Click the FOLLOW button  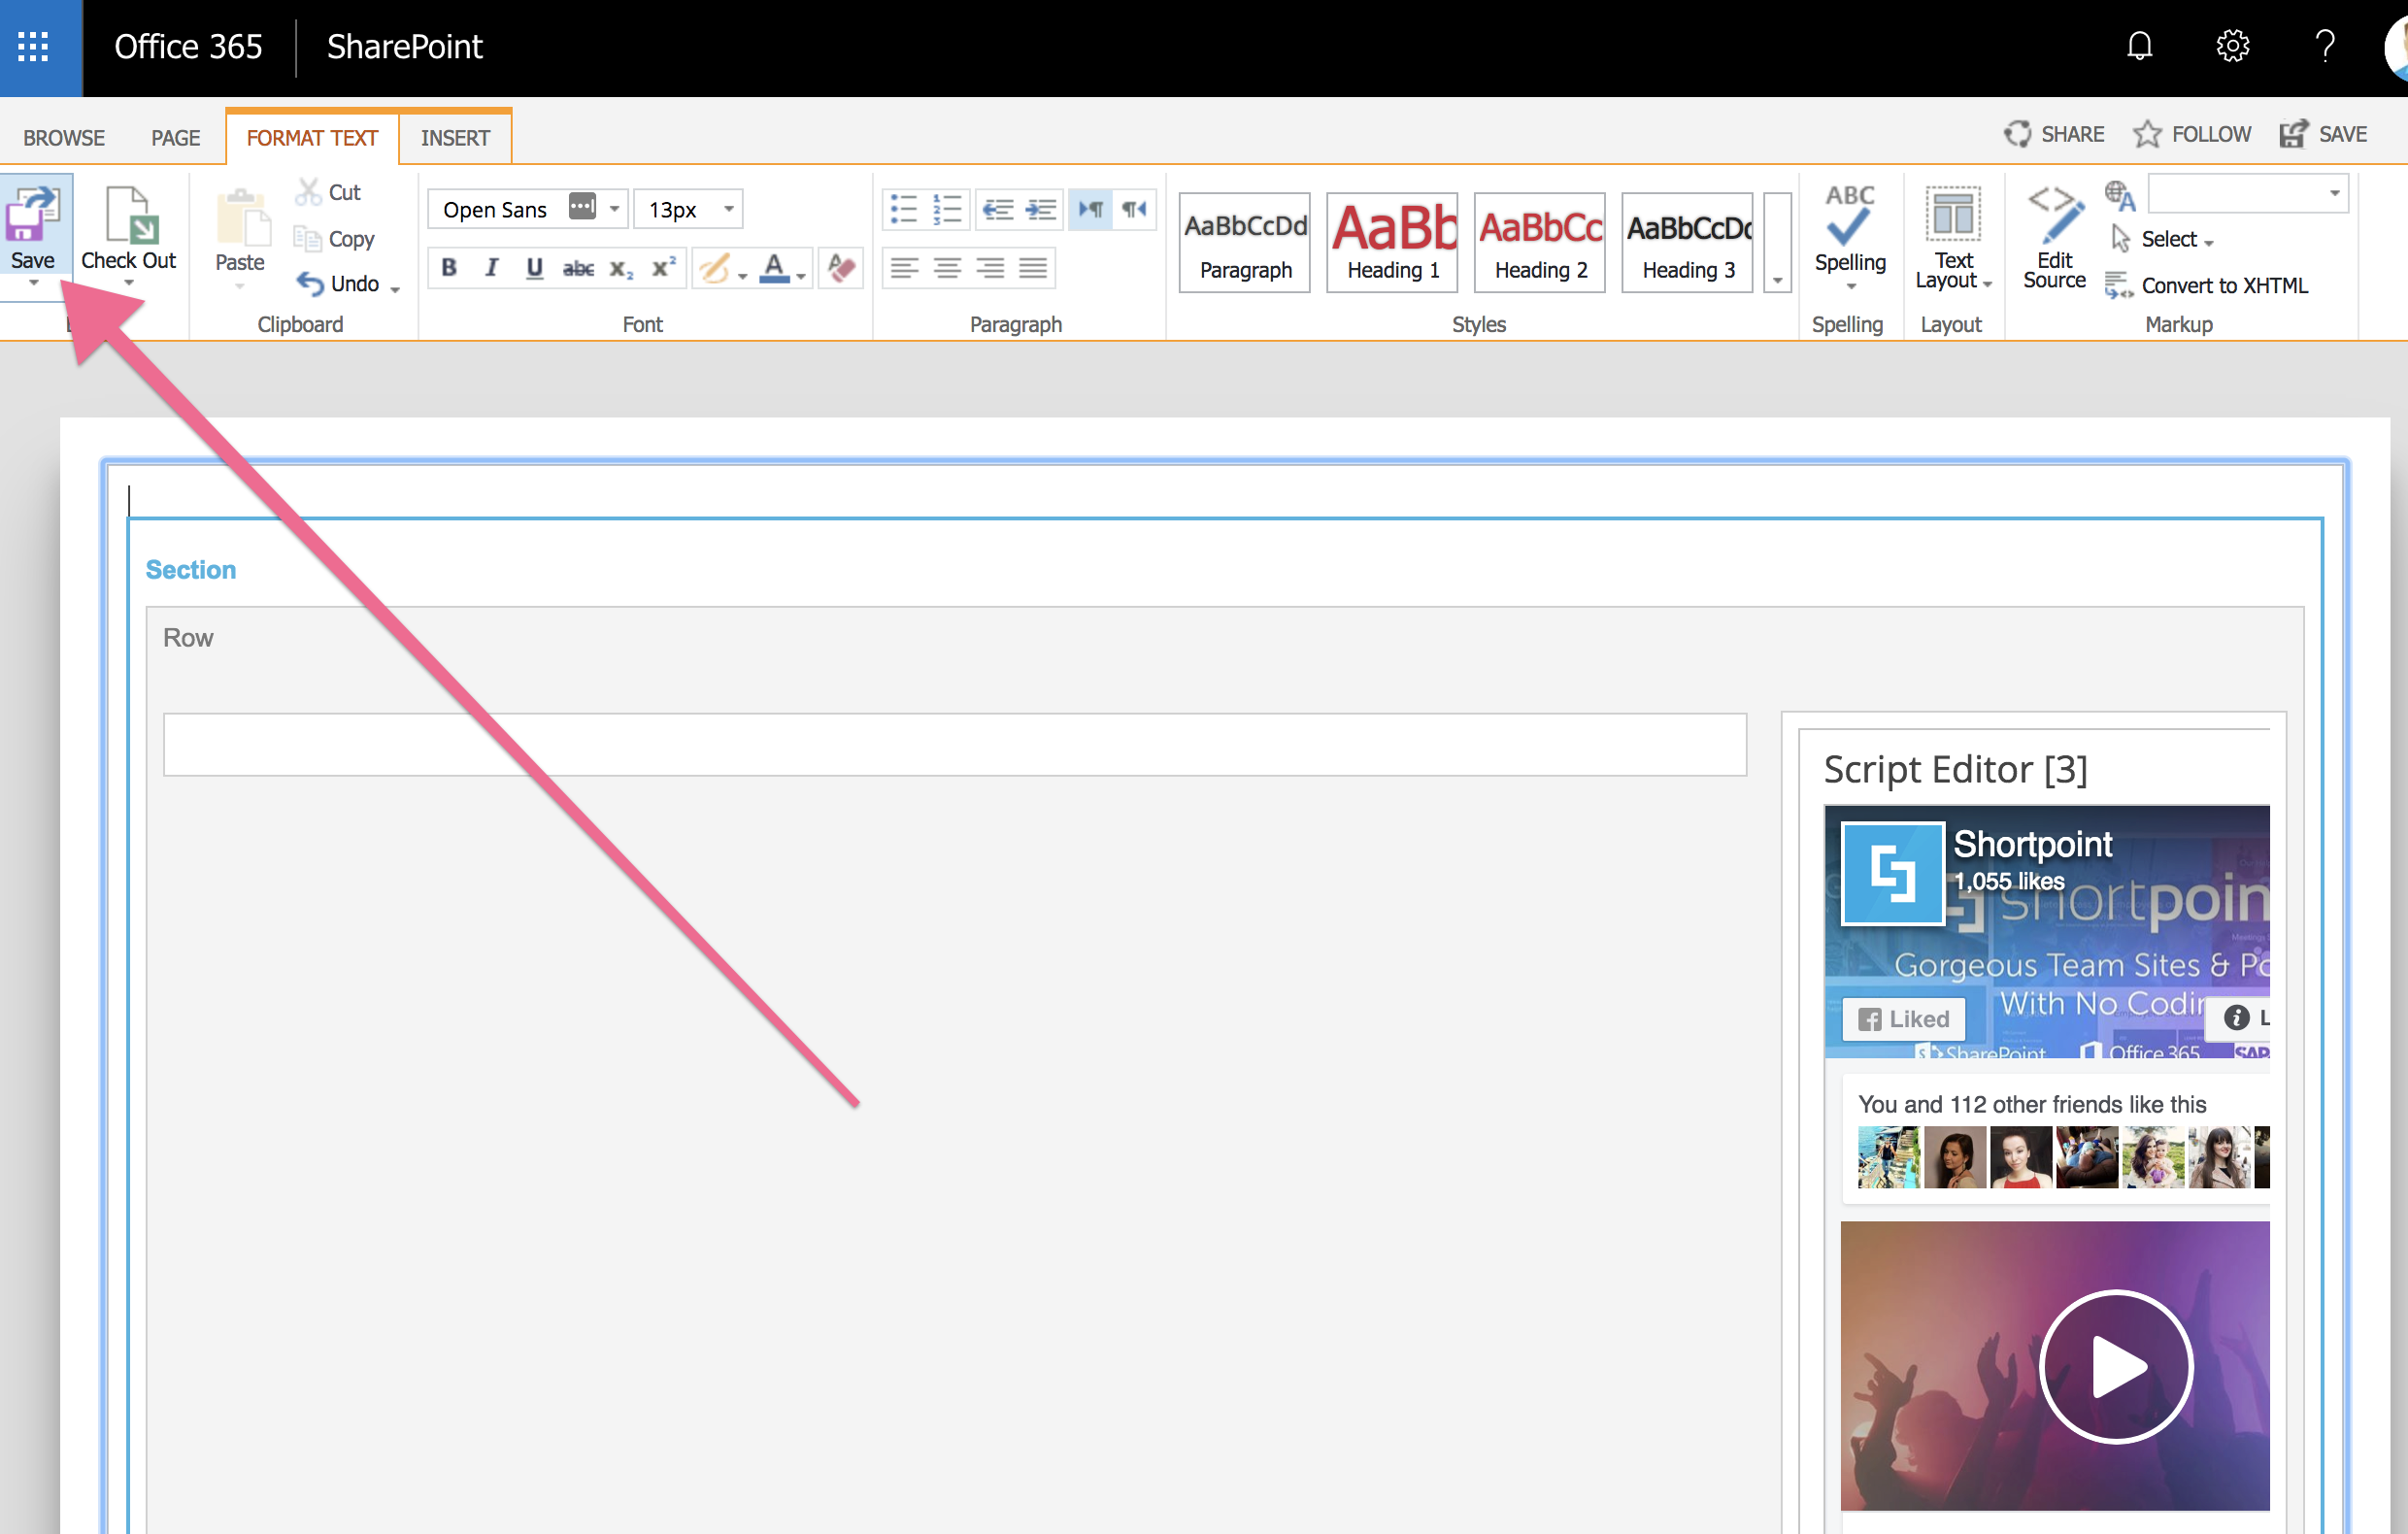[x=2192, y=133]
